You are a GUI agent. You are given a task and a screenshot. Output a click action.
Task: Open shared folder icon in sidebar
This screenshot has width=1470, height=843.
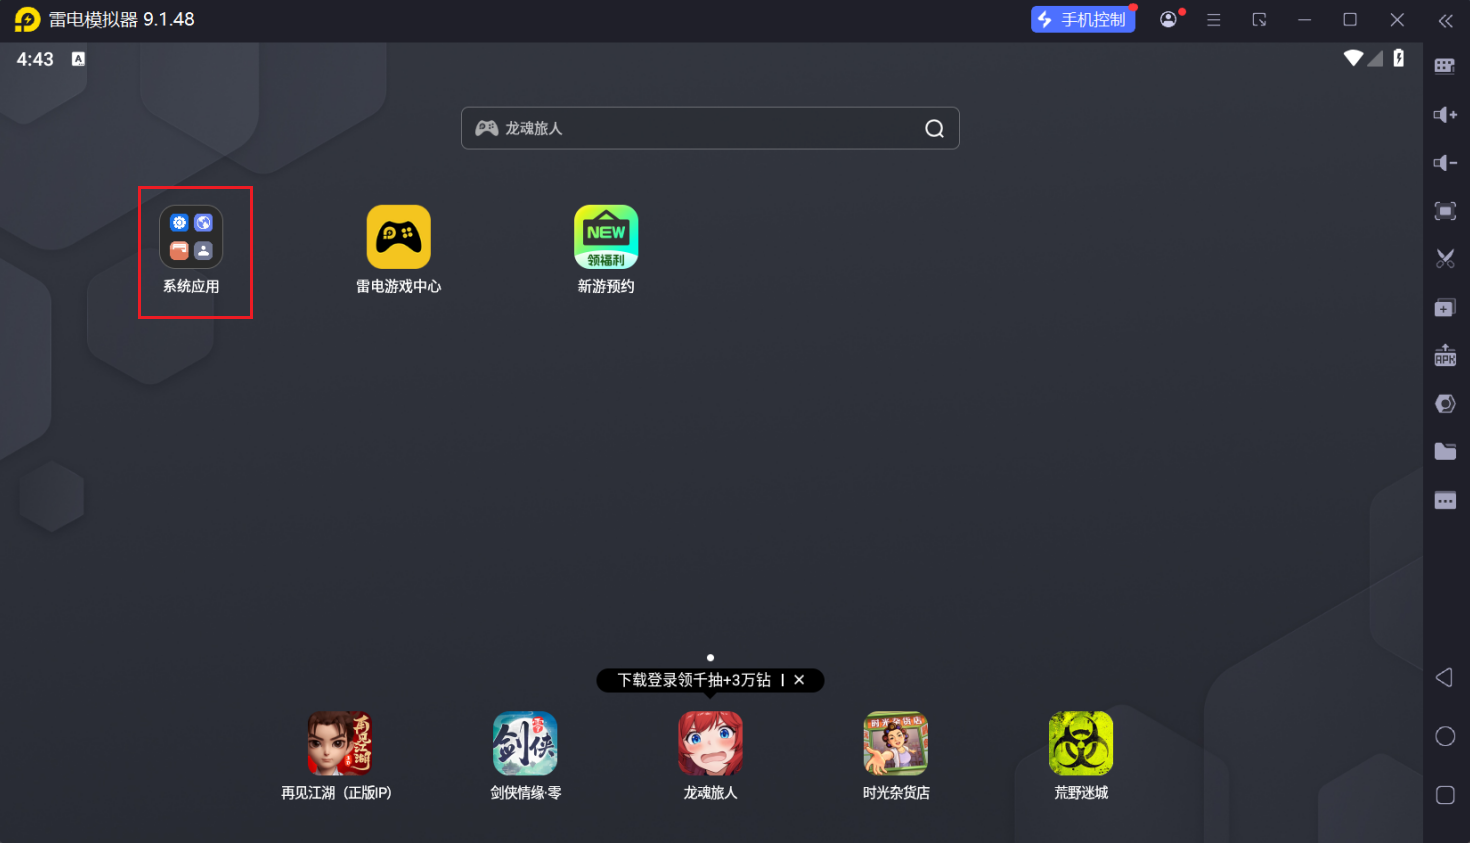(x=1445, y=451)
